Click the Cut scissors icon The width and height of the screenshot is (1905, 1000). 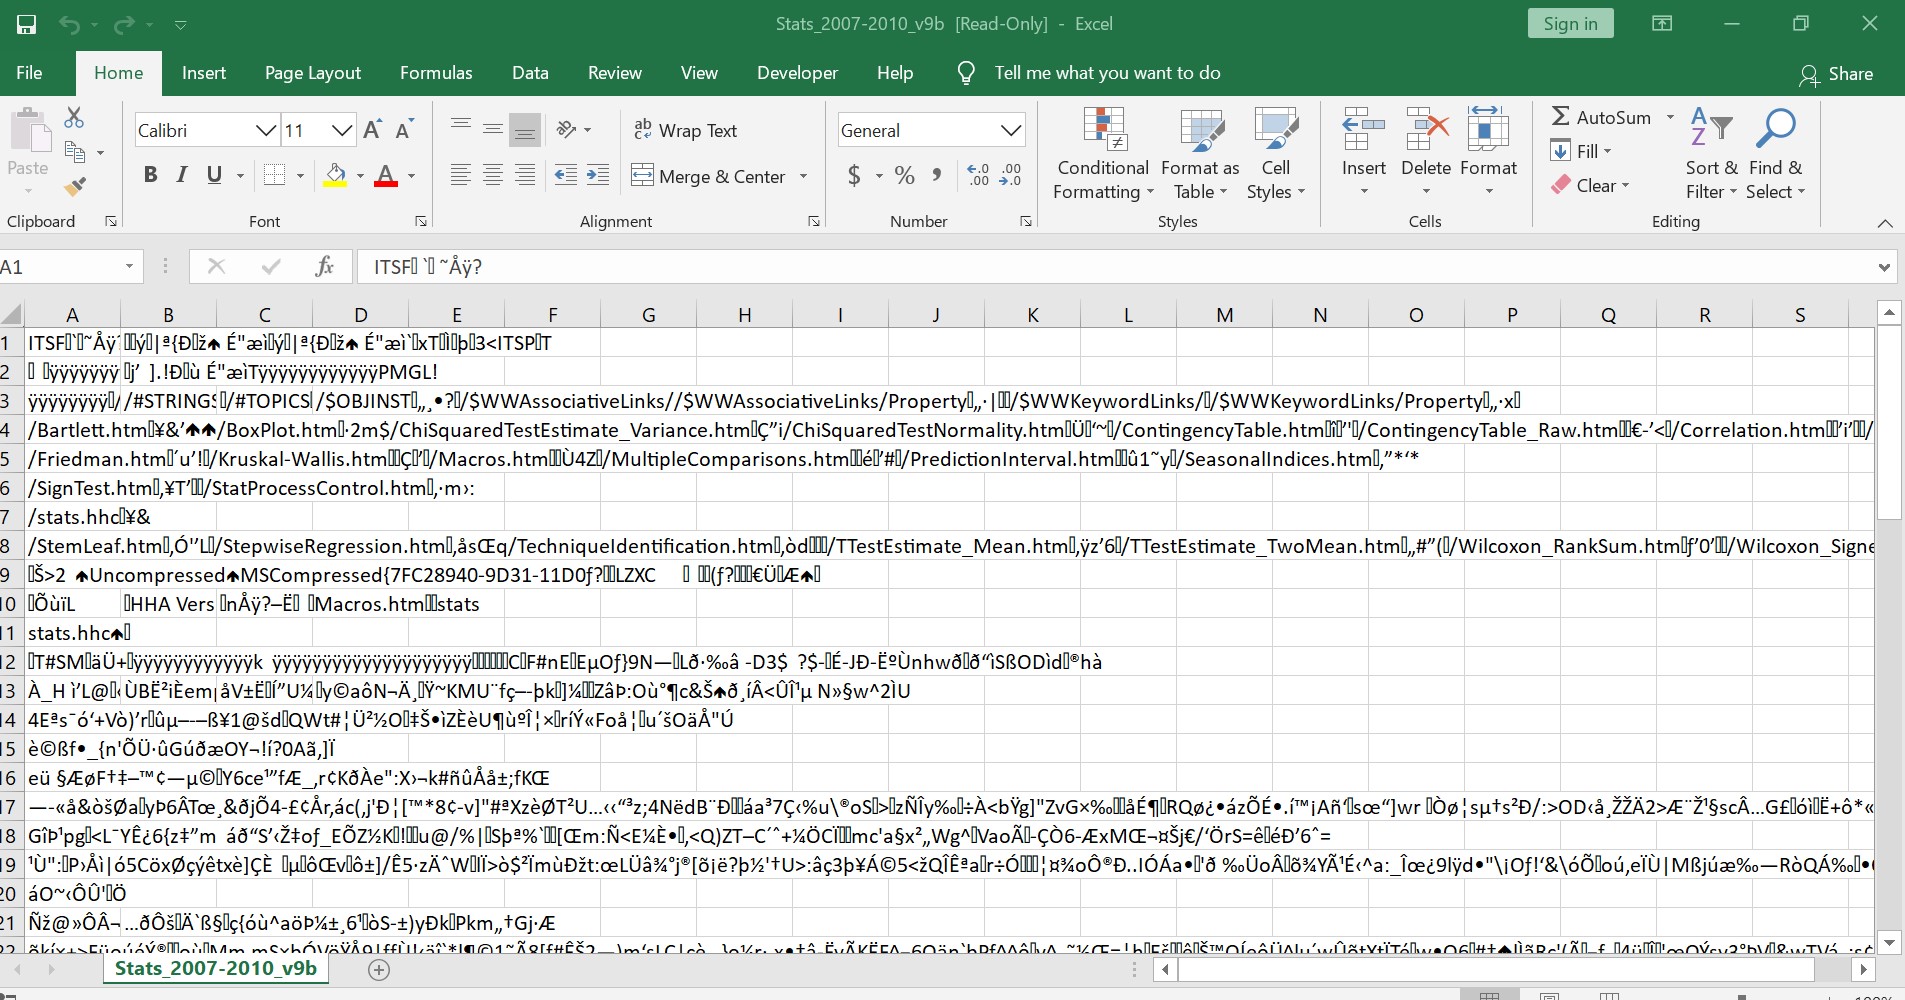click(x=74, y=118)
